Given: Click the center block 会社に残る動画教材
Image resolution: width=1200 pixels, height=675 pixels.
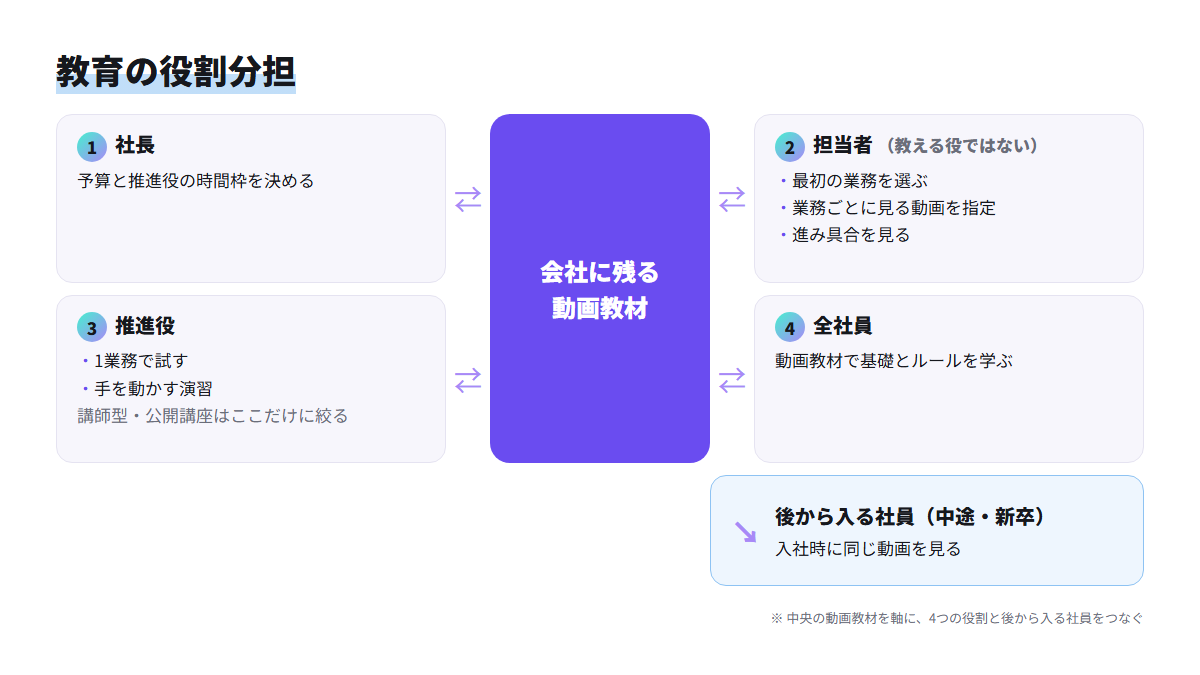Looking at the screenshot, I should click(x=600, y=288).
